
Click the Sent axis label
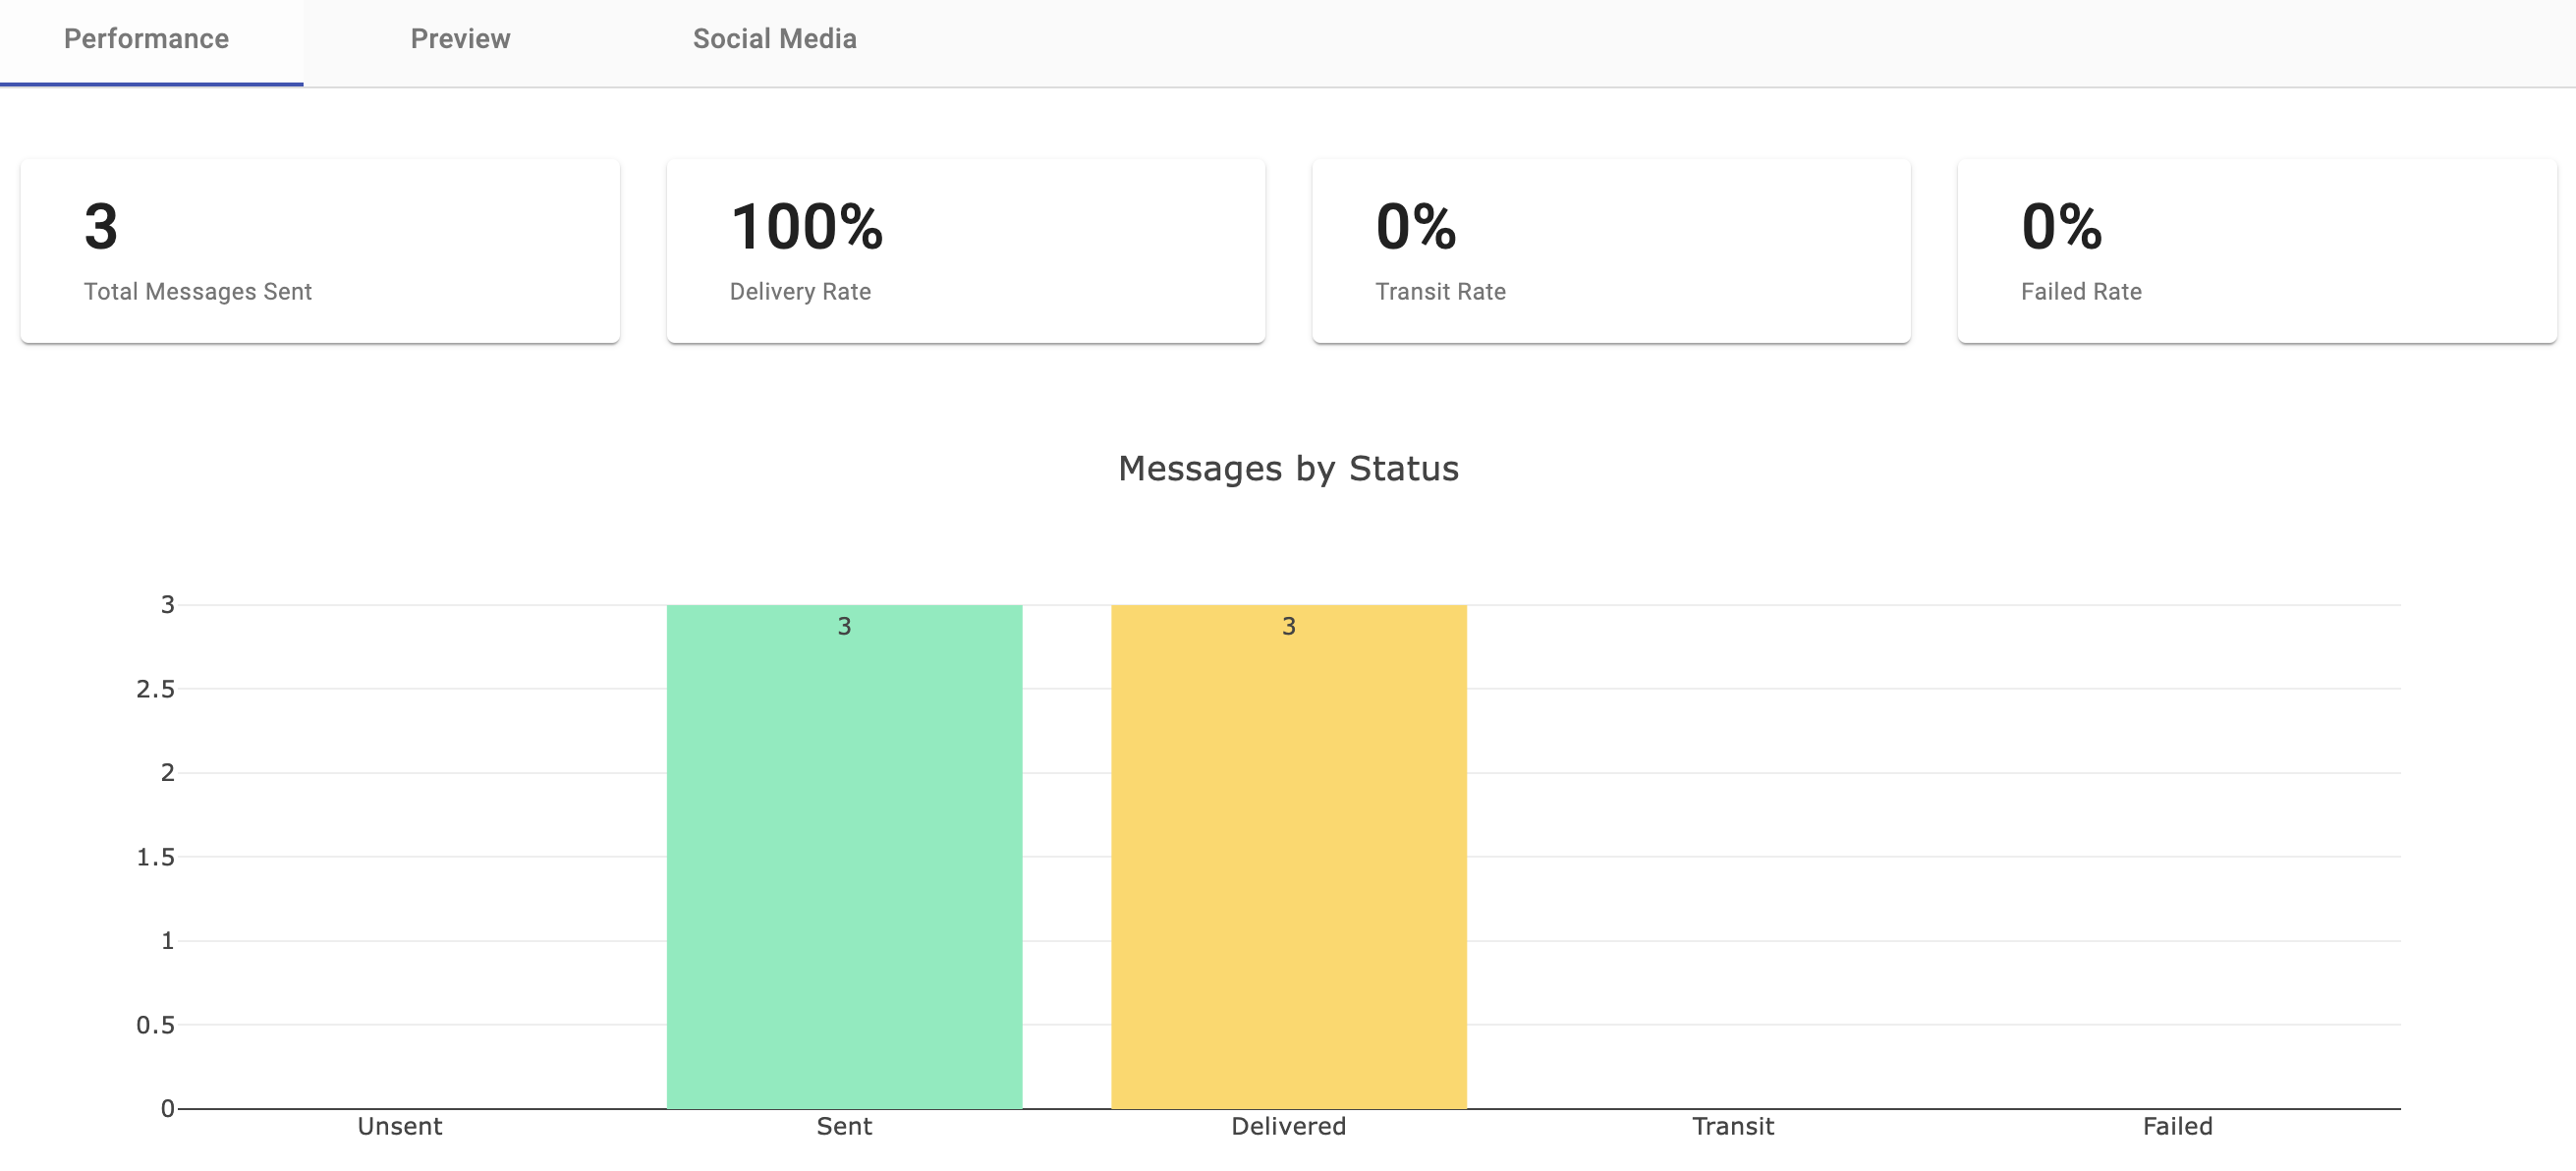(x=844, y=1126)
